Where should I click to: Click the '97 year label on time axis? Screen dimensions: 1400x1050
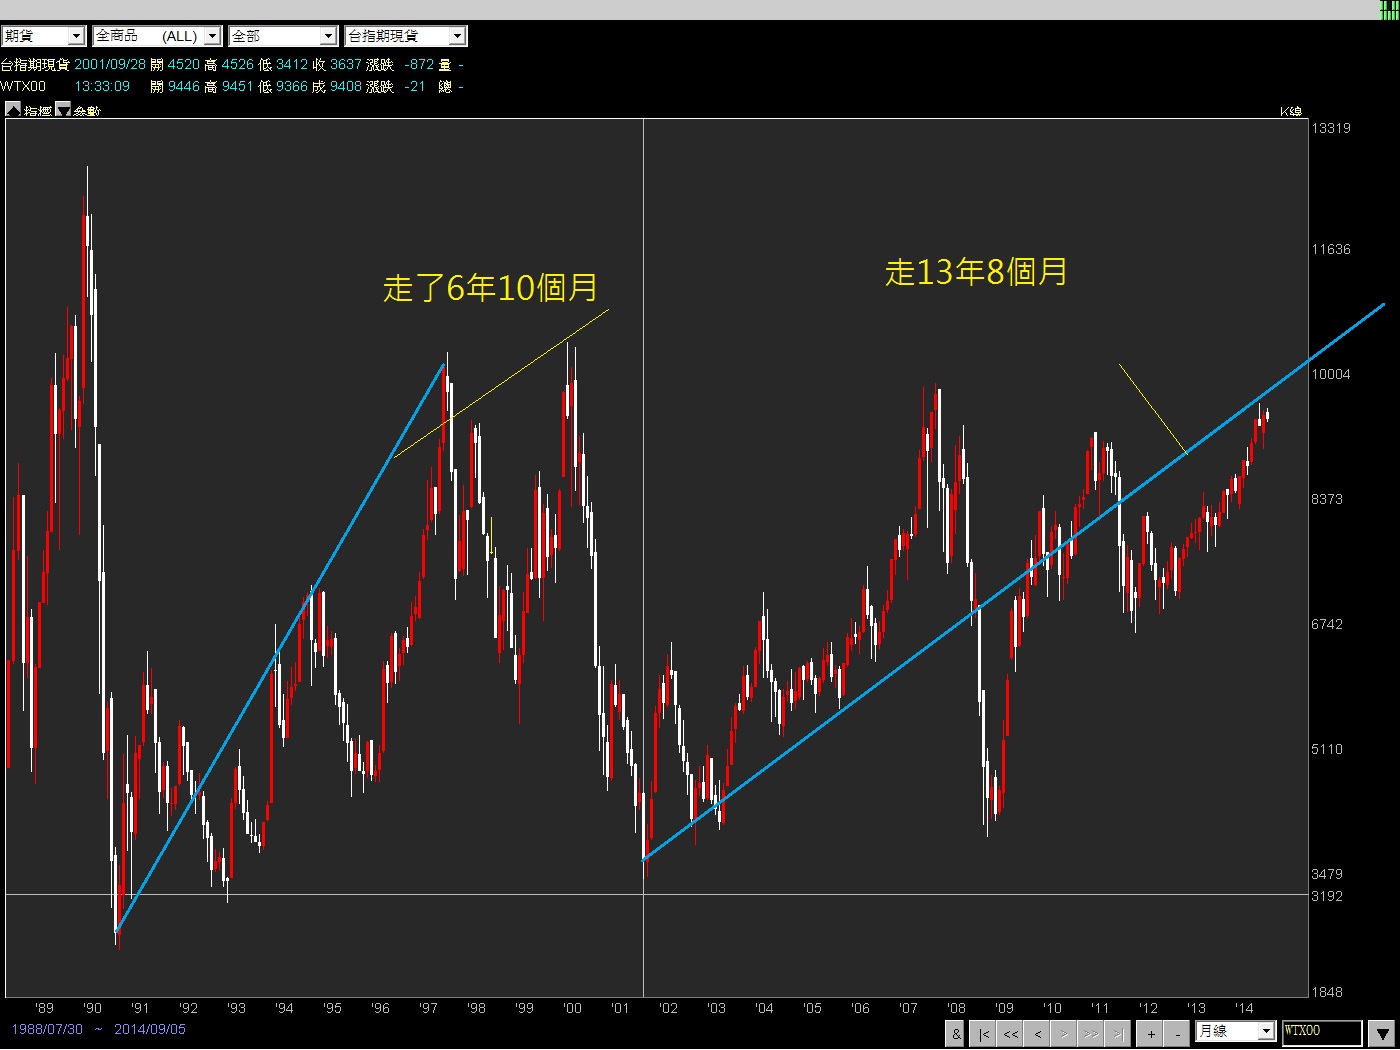[428, 1008]
